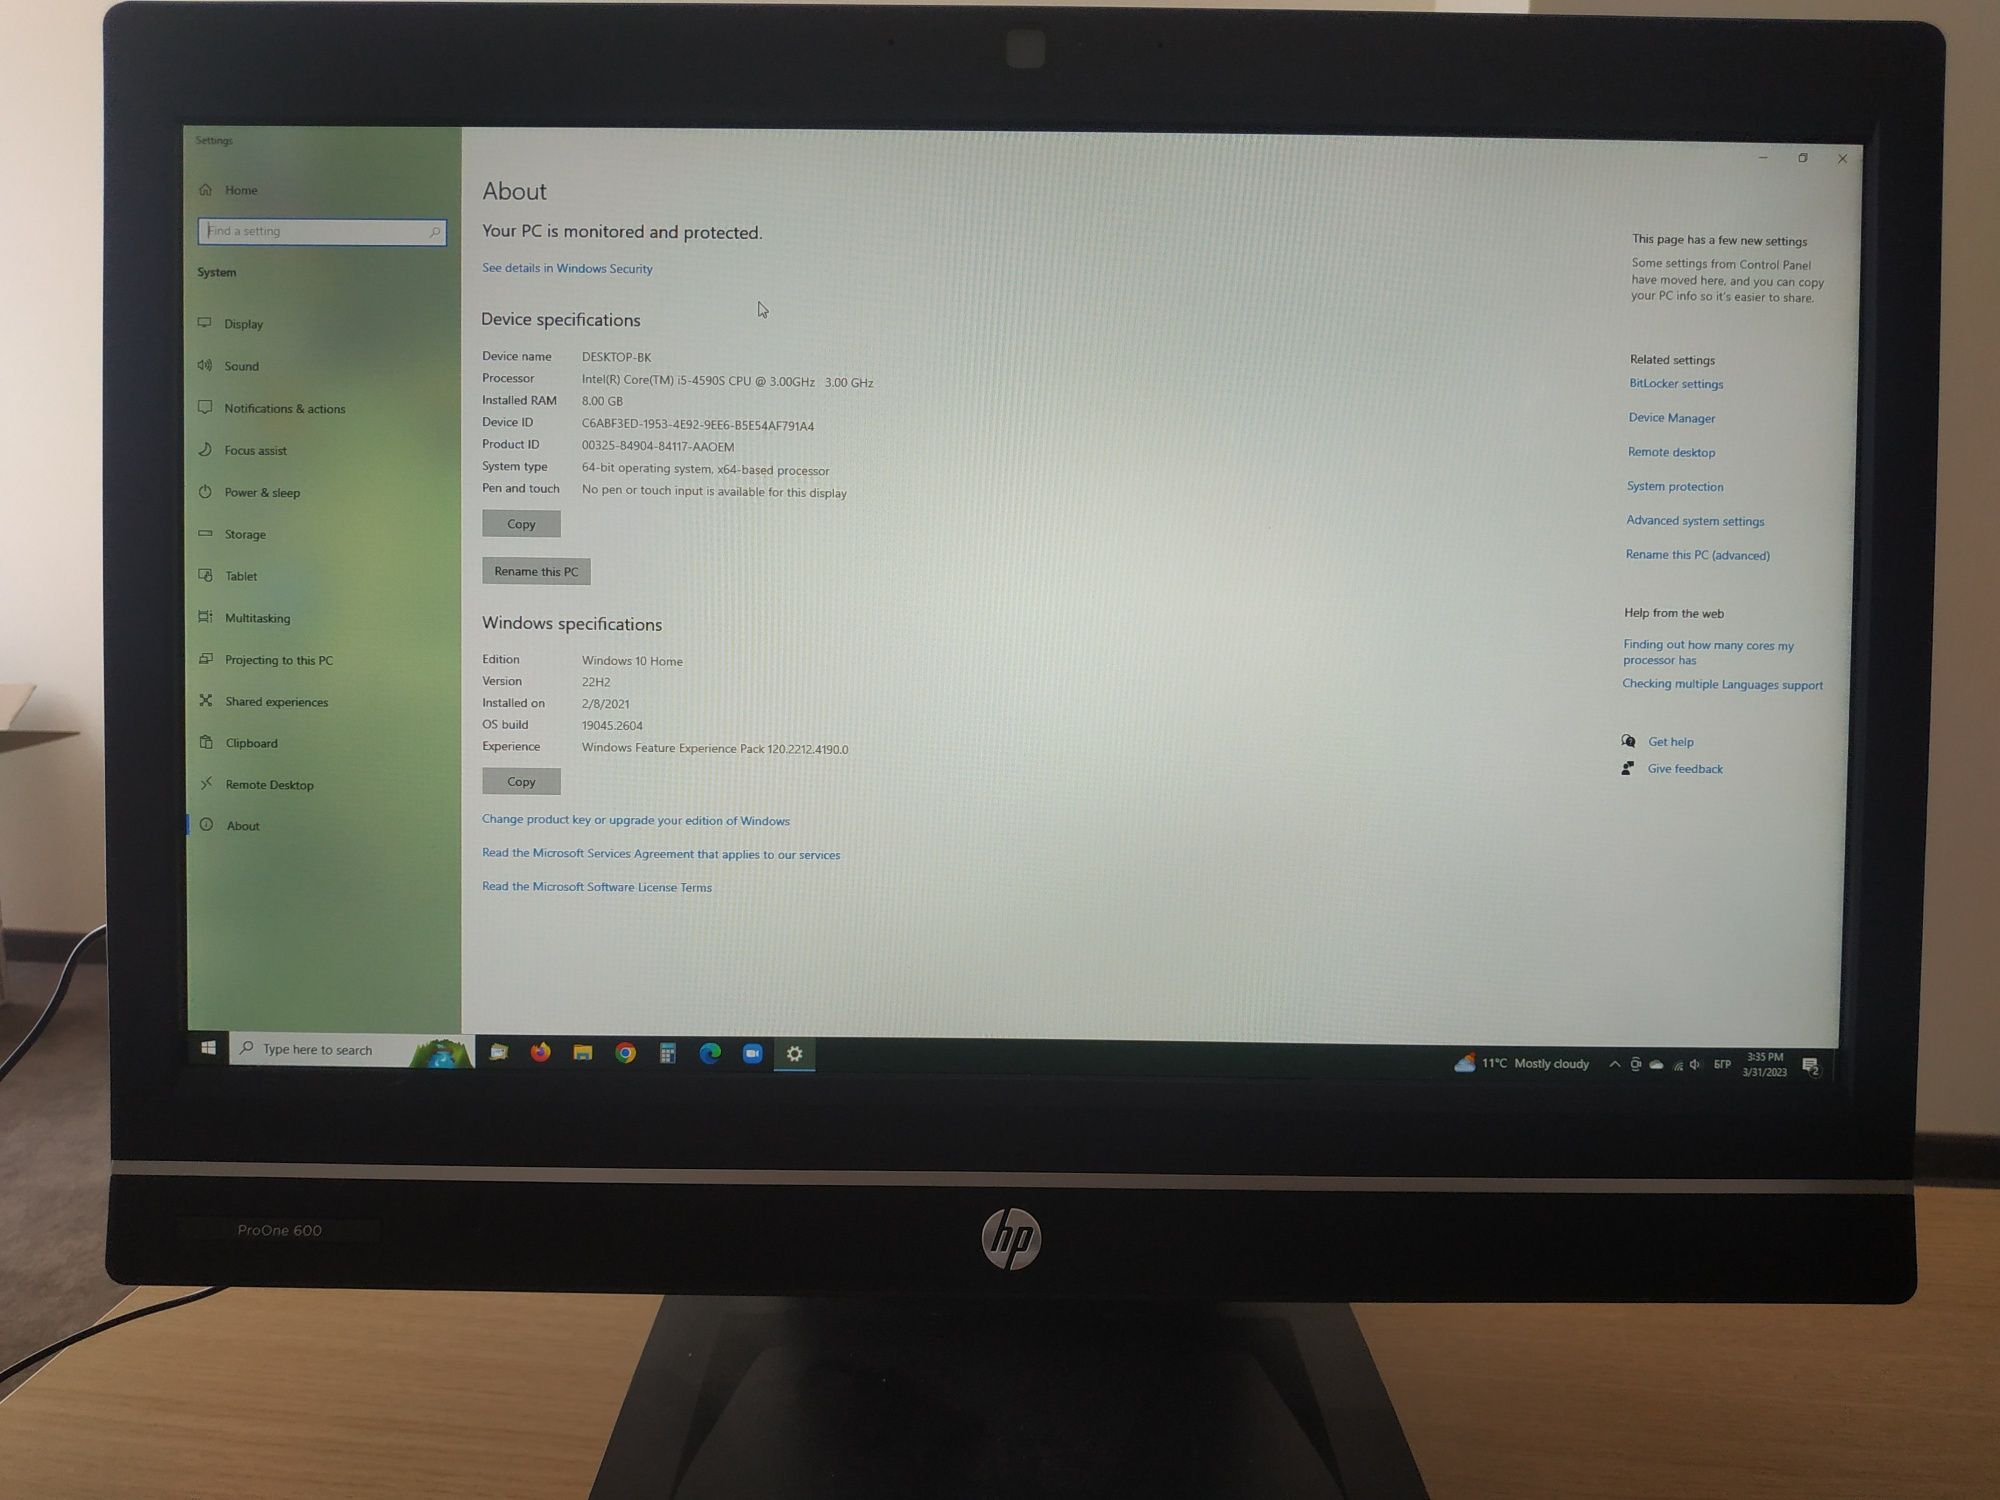Open BitLocker settings link

(1672, 383)
